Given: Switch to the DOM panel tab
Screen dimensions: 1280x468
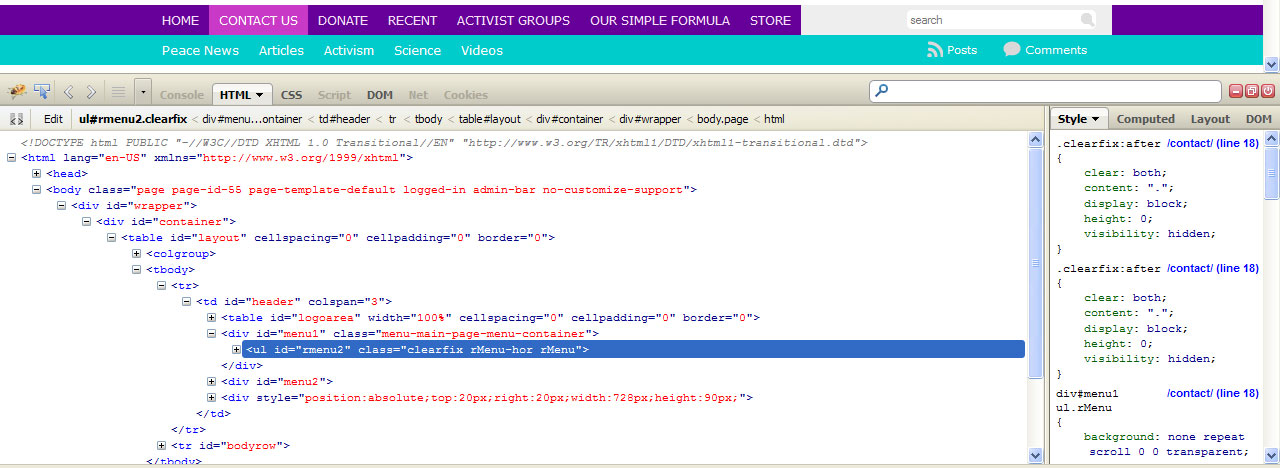Looking at the screenshot, I should click(379, 95).
